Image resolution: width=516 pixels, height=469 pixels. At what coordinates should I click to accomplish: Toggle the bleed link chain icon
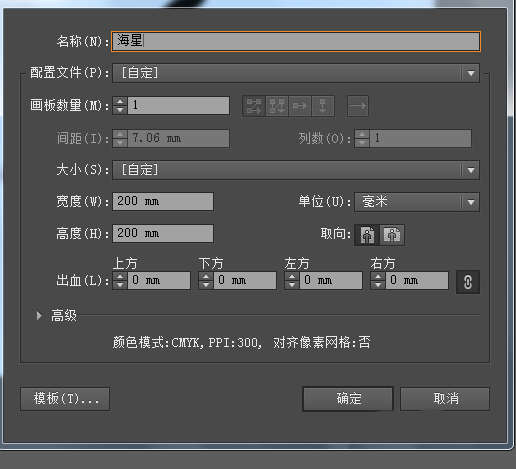(468, 282)
